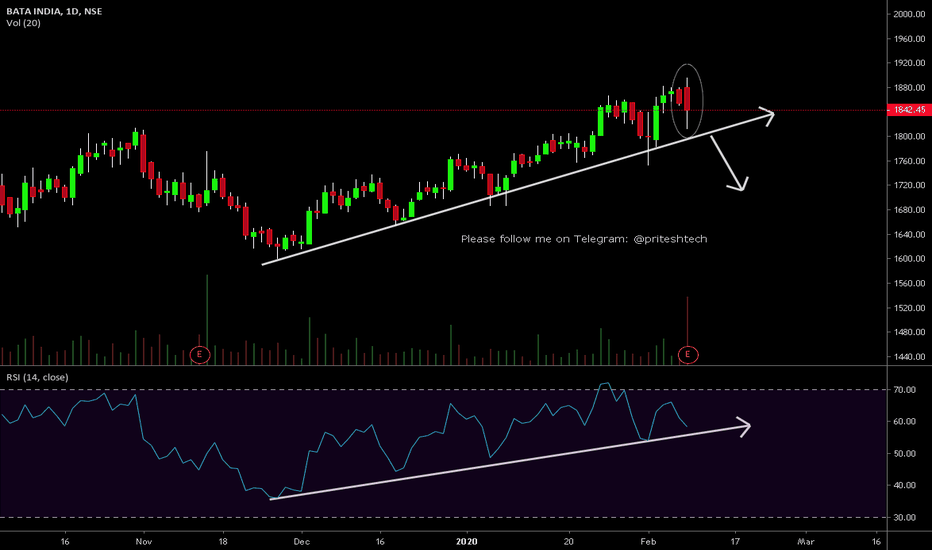
Task: Click the 18 date label on the time axis
Action: click(x=223, y=542)
